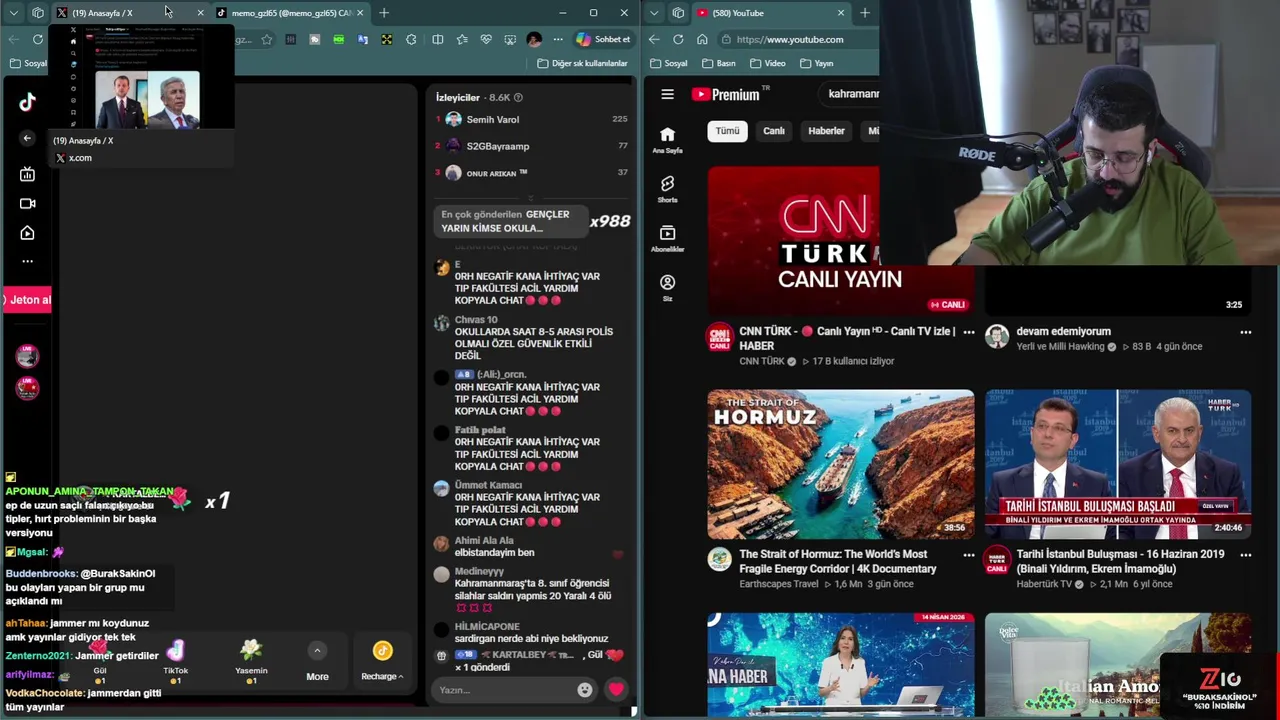Go to YouTube Ana Sayfa
Image resolution: width=1280 pixels, height=720 pixels.
coord(667,140)
